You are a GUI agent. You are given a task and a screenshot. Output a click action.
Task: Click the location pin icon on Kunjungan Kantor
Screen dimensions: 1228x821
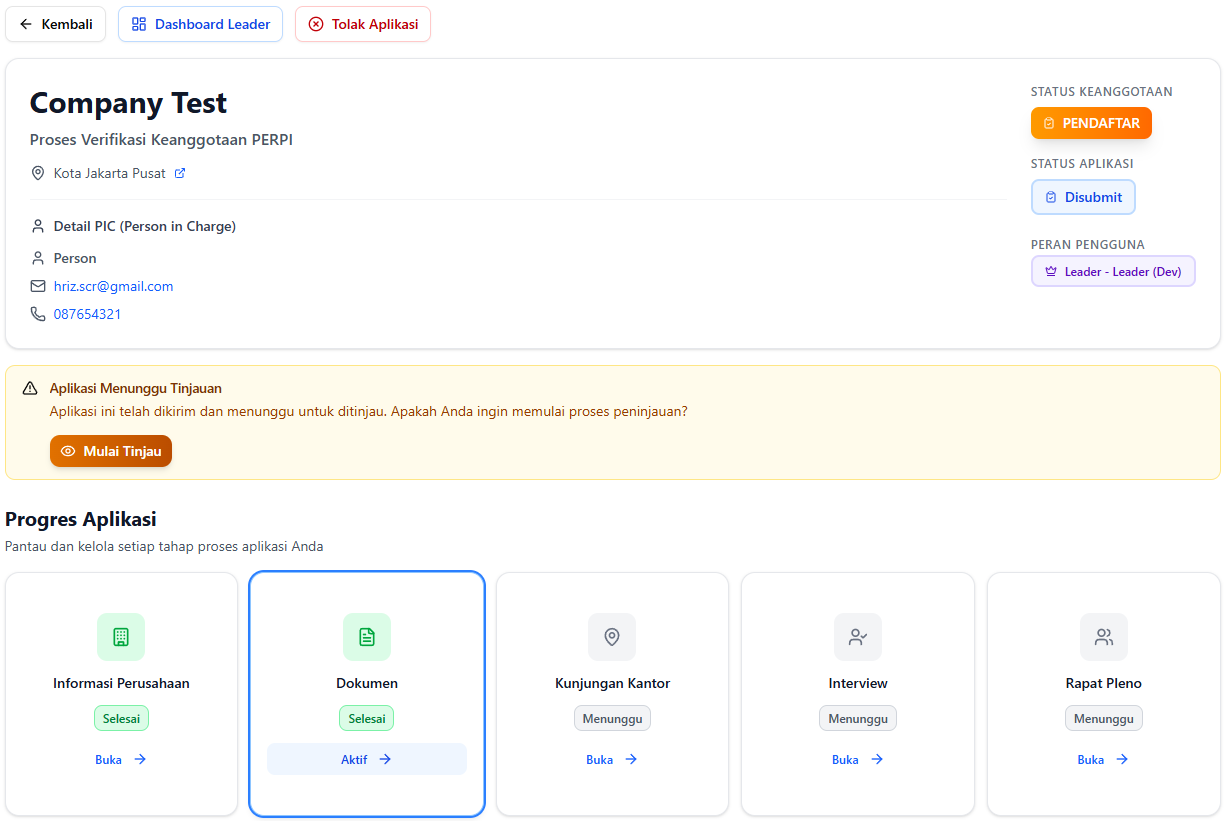pos(612,637)
